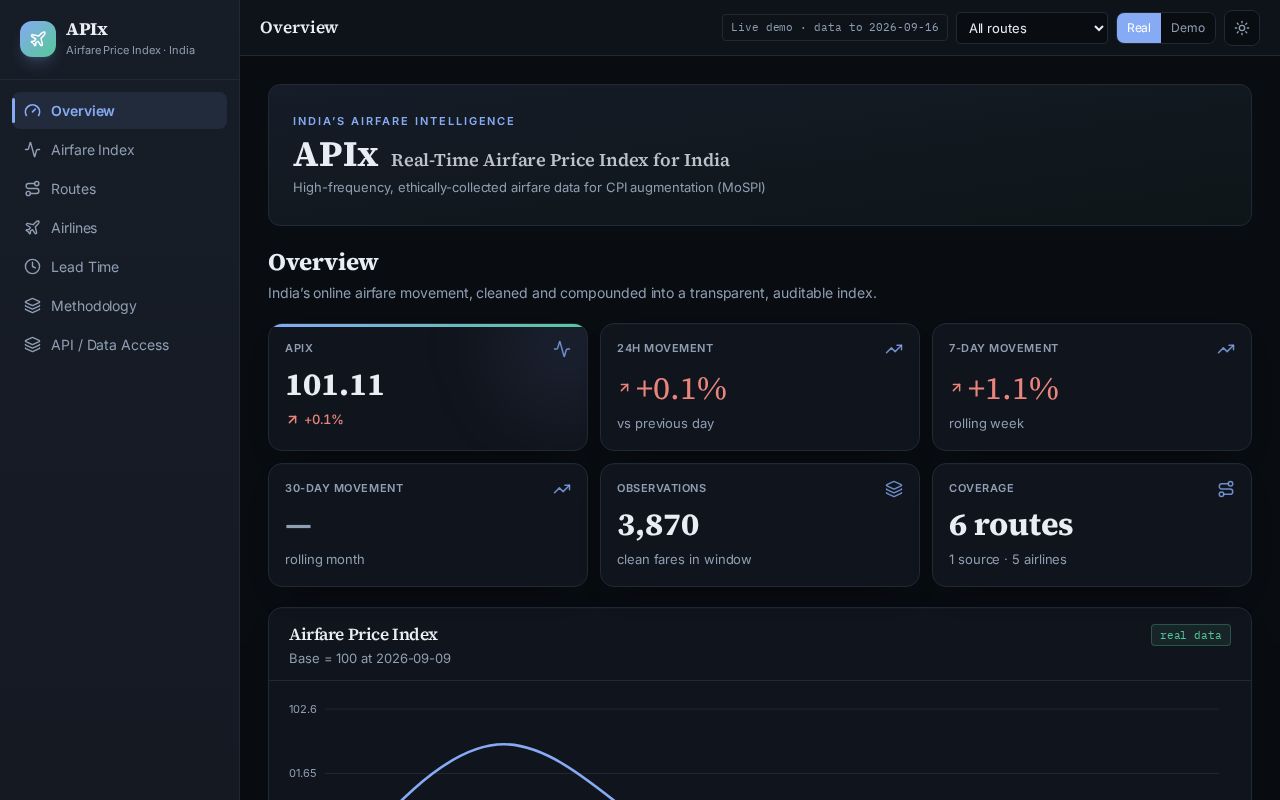Open the All routes dropdown
1280x800 pixels.
point(1032,28)
